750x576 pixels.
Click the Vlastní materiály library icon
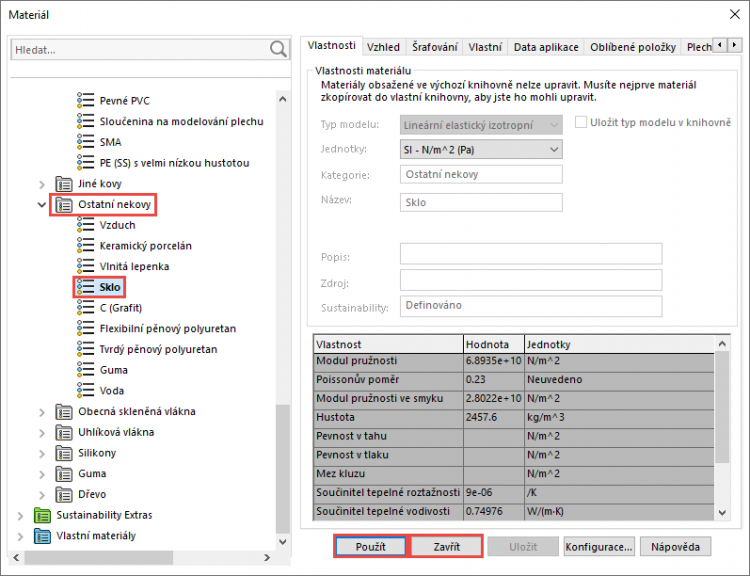[x=42, y=536]
